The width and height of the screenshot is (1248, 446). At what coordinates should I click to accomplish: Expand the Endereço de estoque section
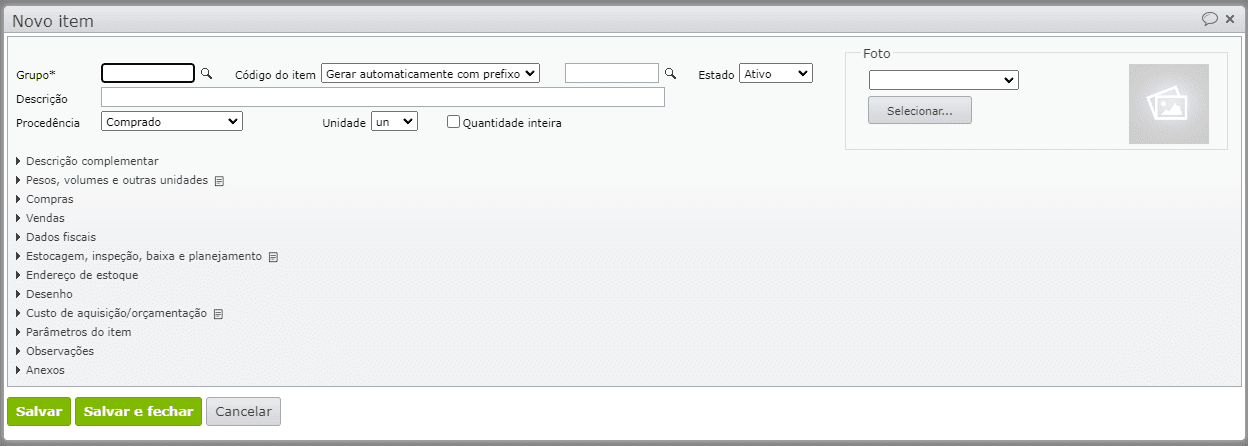coord(77,275)
